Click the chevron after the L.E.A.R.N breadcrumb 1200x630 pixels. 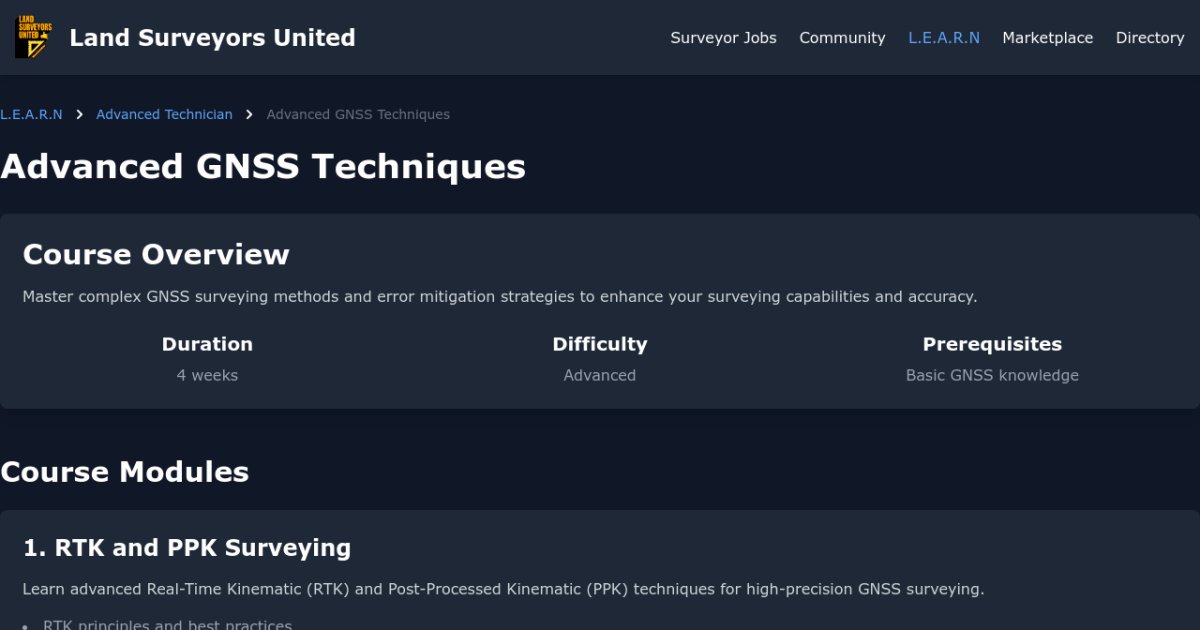pos(79,115)
